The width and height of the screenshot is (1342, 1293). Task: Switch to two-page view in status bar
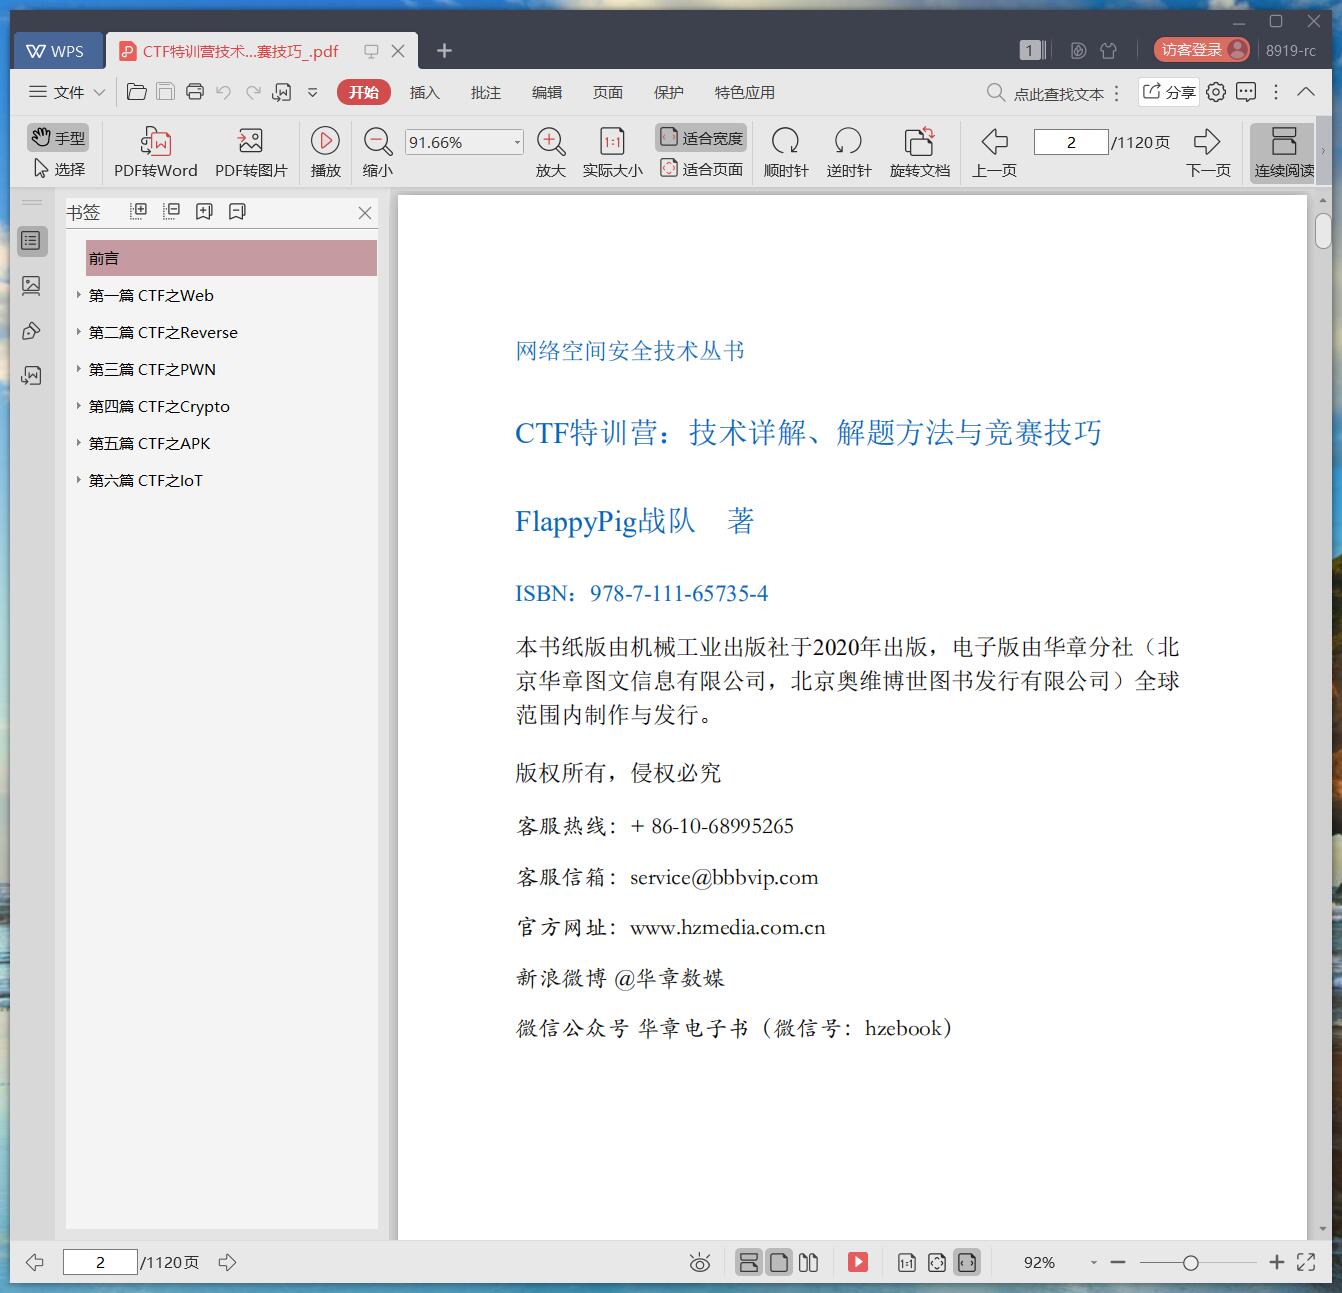(809, 1263)
